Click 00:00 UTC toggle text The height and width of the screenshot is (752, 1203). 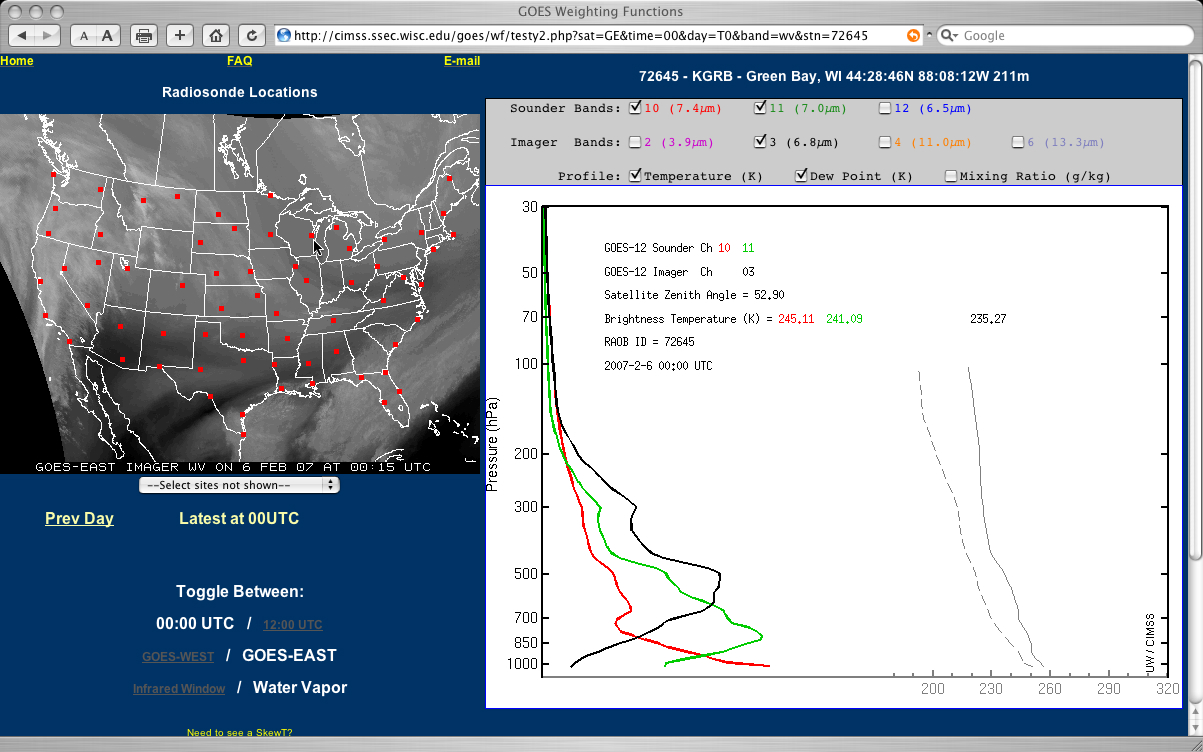point(195,623)
